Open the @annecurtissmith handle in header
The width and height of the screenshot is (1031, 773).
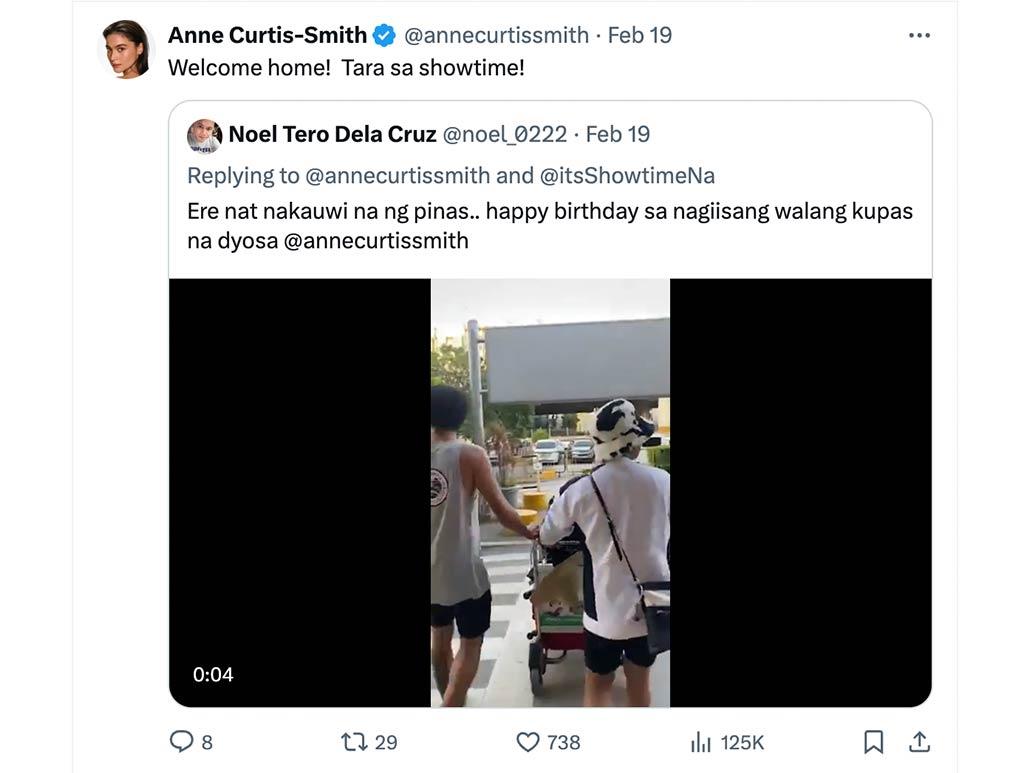click(x=496, y=36)
